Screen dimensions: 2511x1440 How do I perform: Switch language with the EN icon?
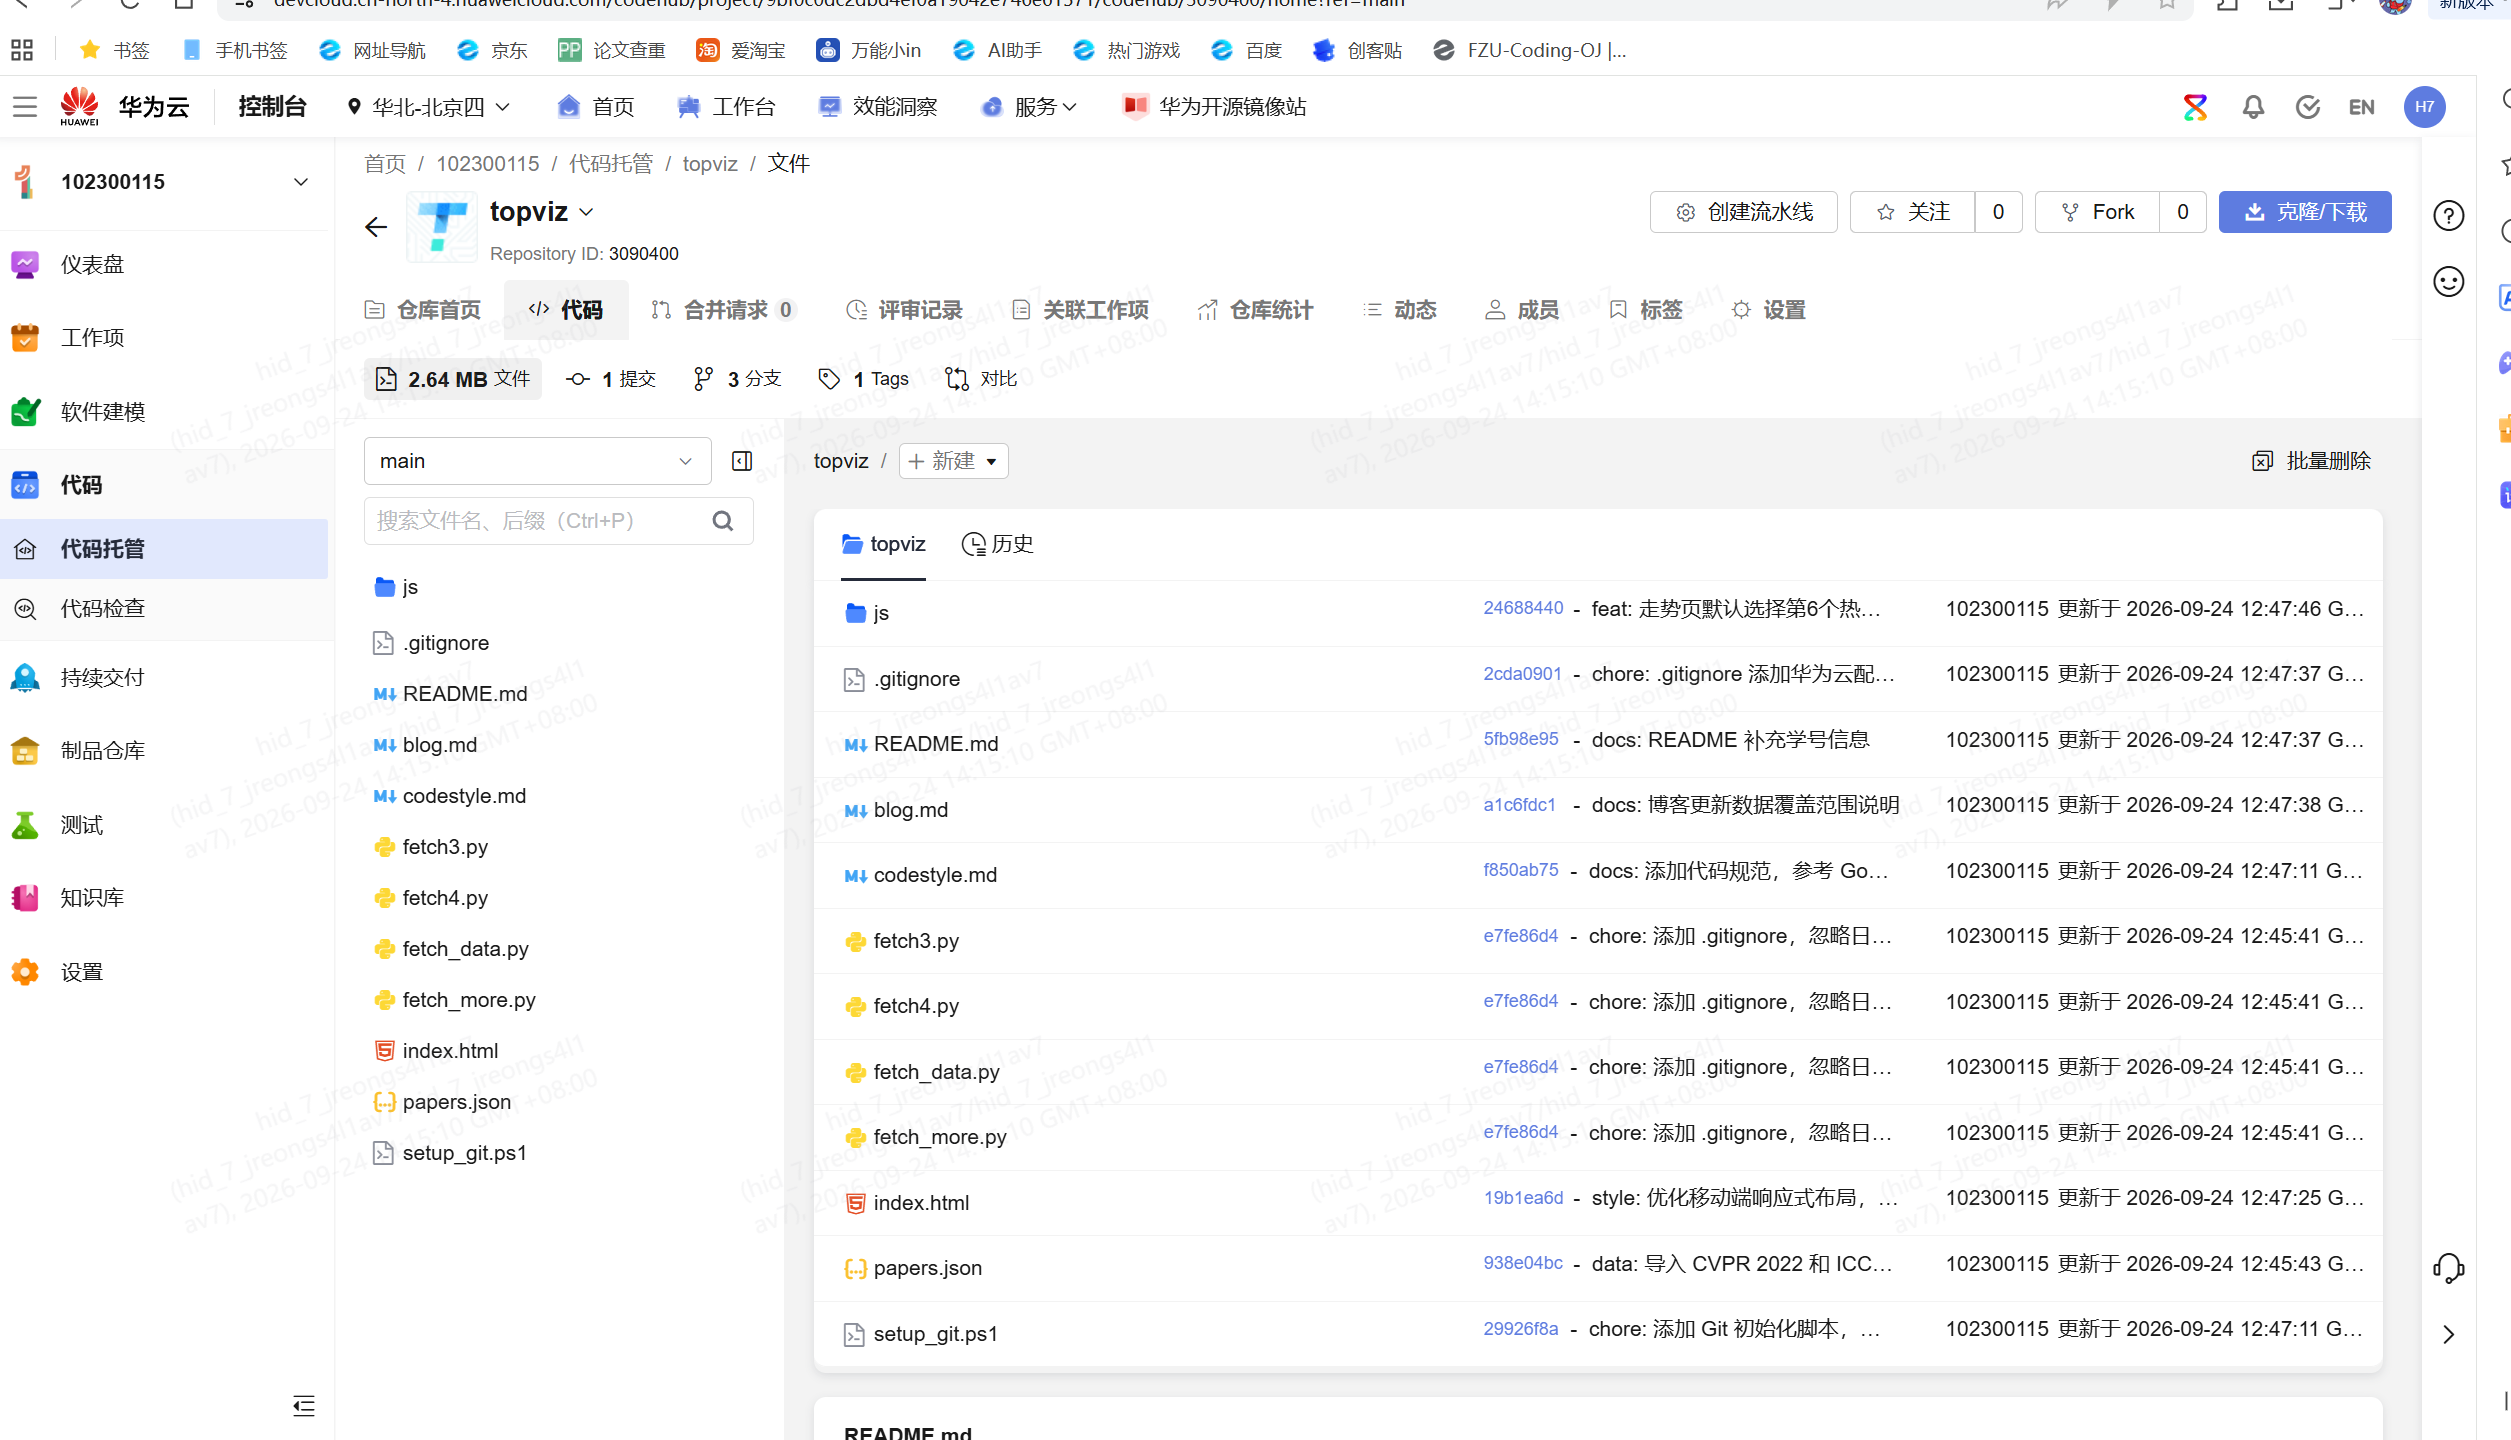pyautogui.click(x=2361, y=107)
